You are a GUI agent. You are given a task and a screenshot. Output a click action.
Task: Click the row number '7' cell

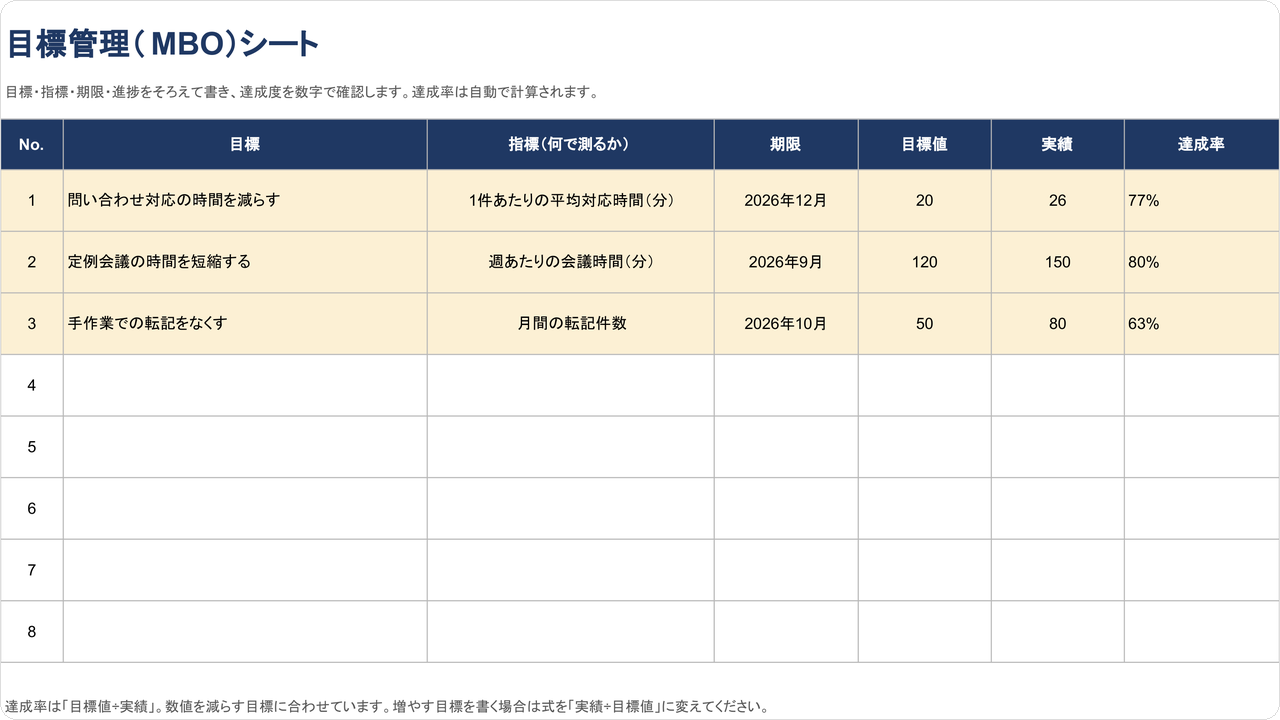click(x=32, y=570)
